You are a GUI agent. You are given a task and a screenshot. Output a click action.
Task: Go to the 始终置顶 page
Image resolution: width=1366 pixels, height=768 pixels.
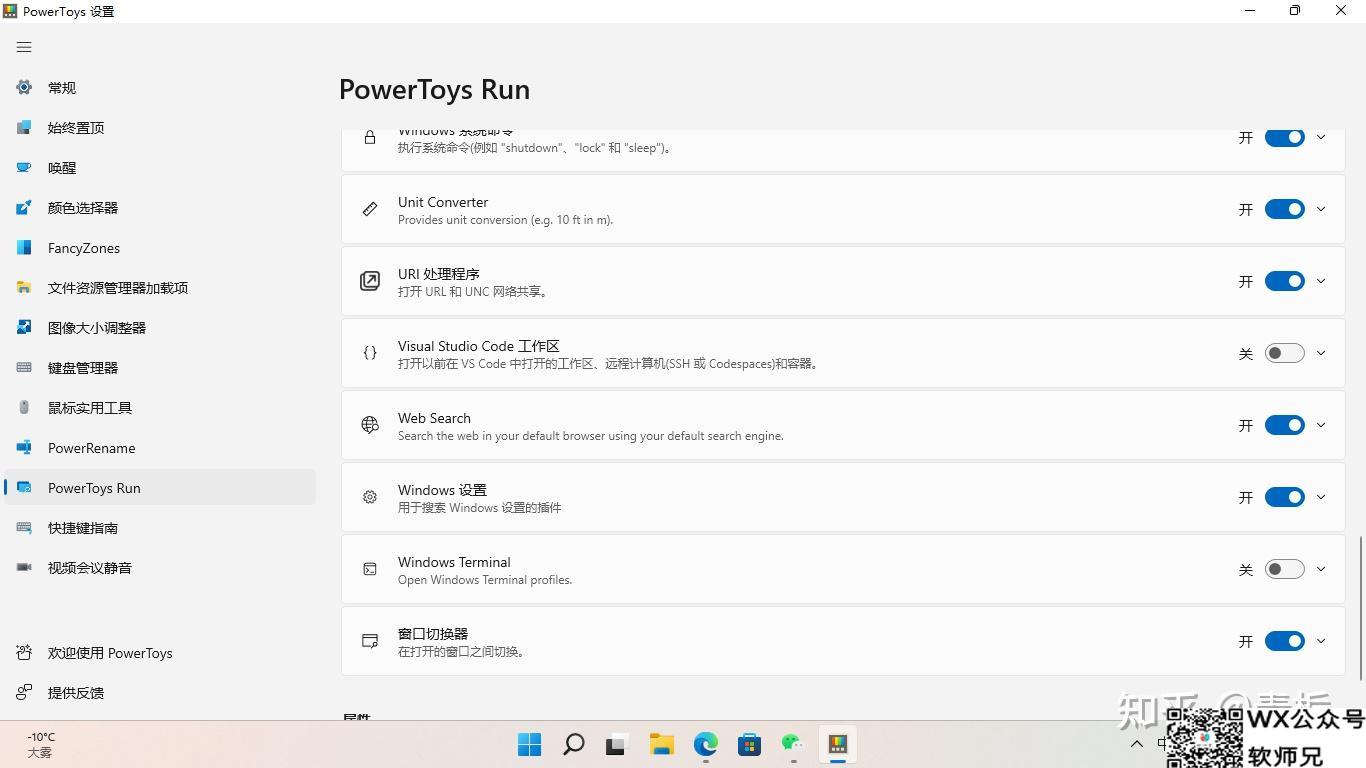[160, 128]
